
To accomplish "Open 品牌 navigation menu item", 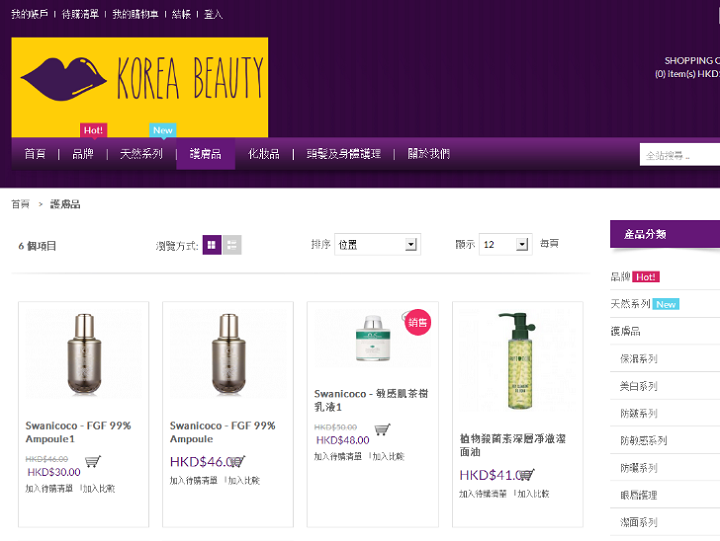I will click(83, 154).
